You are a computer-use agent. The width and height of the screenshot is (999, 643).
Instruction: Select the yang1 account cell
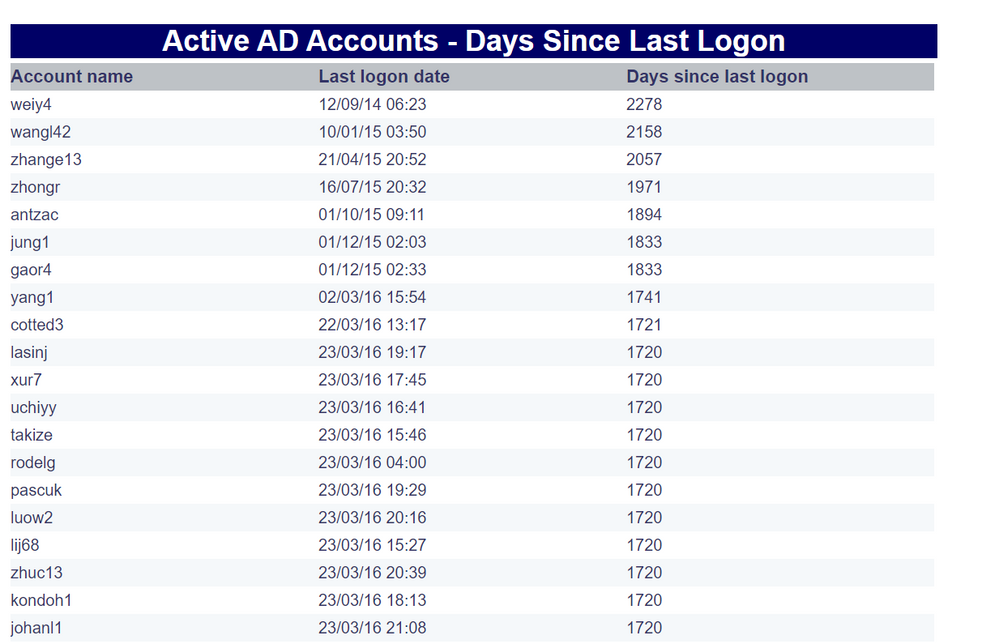(x=32, y=297)
